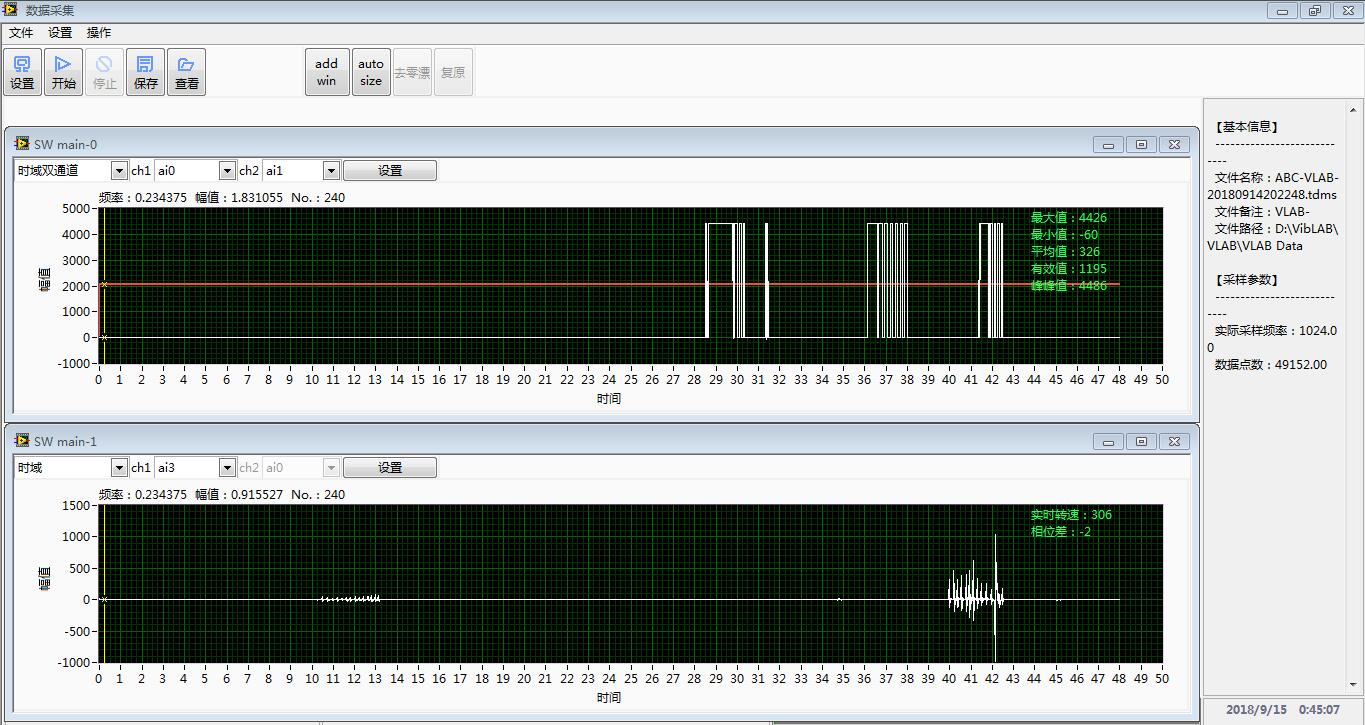Maximize the SW main-0 sub-window

(x=1141, y=145)
